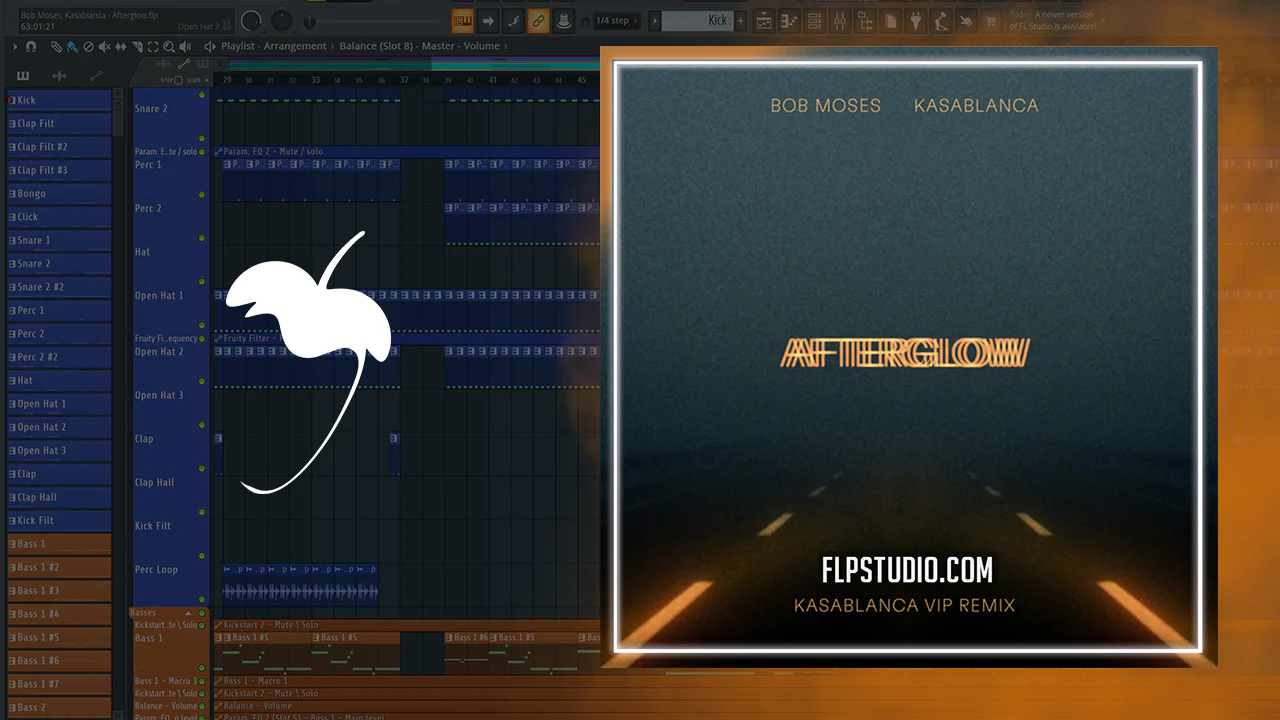The height and width of the screenshot is (720, 1280).
Task: Toggle the step editing mode icon
Action: coord(513,20)
